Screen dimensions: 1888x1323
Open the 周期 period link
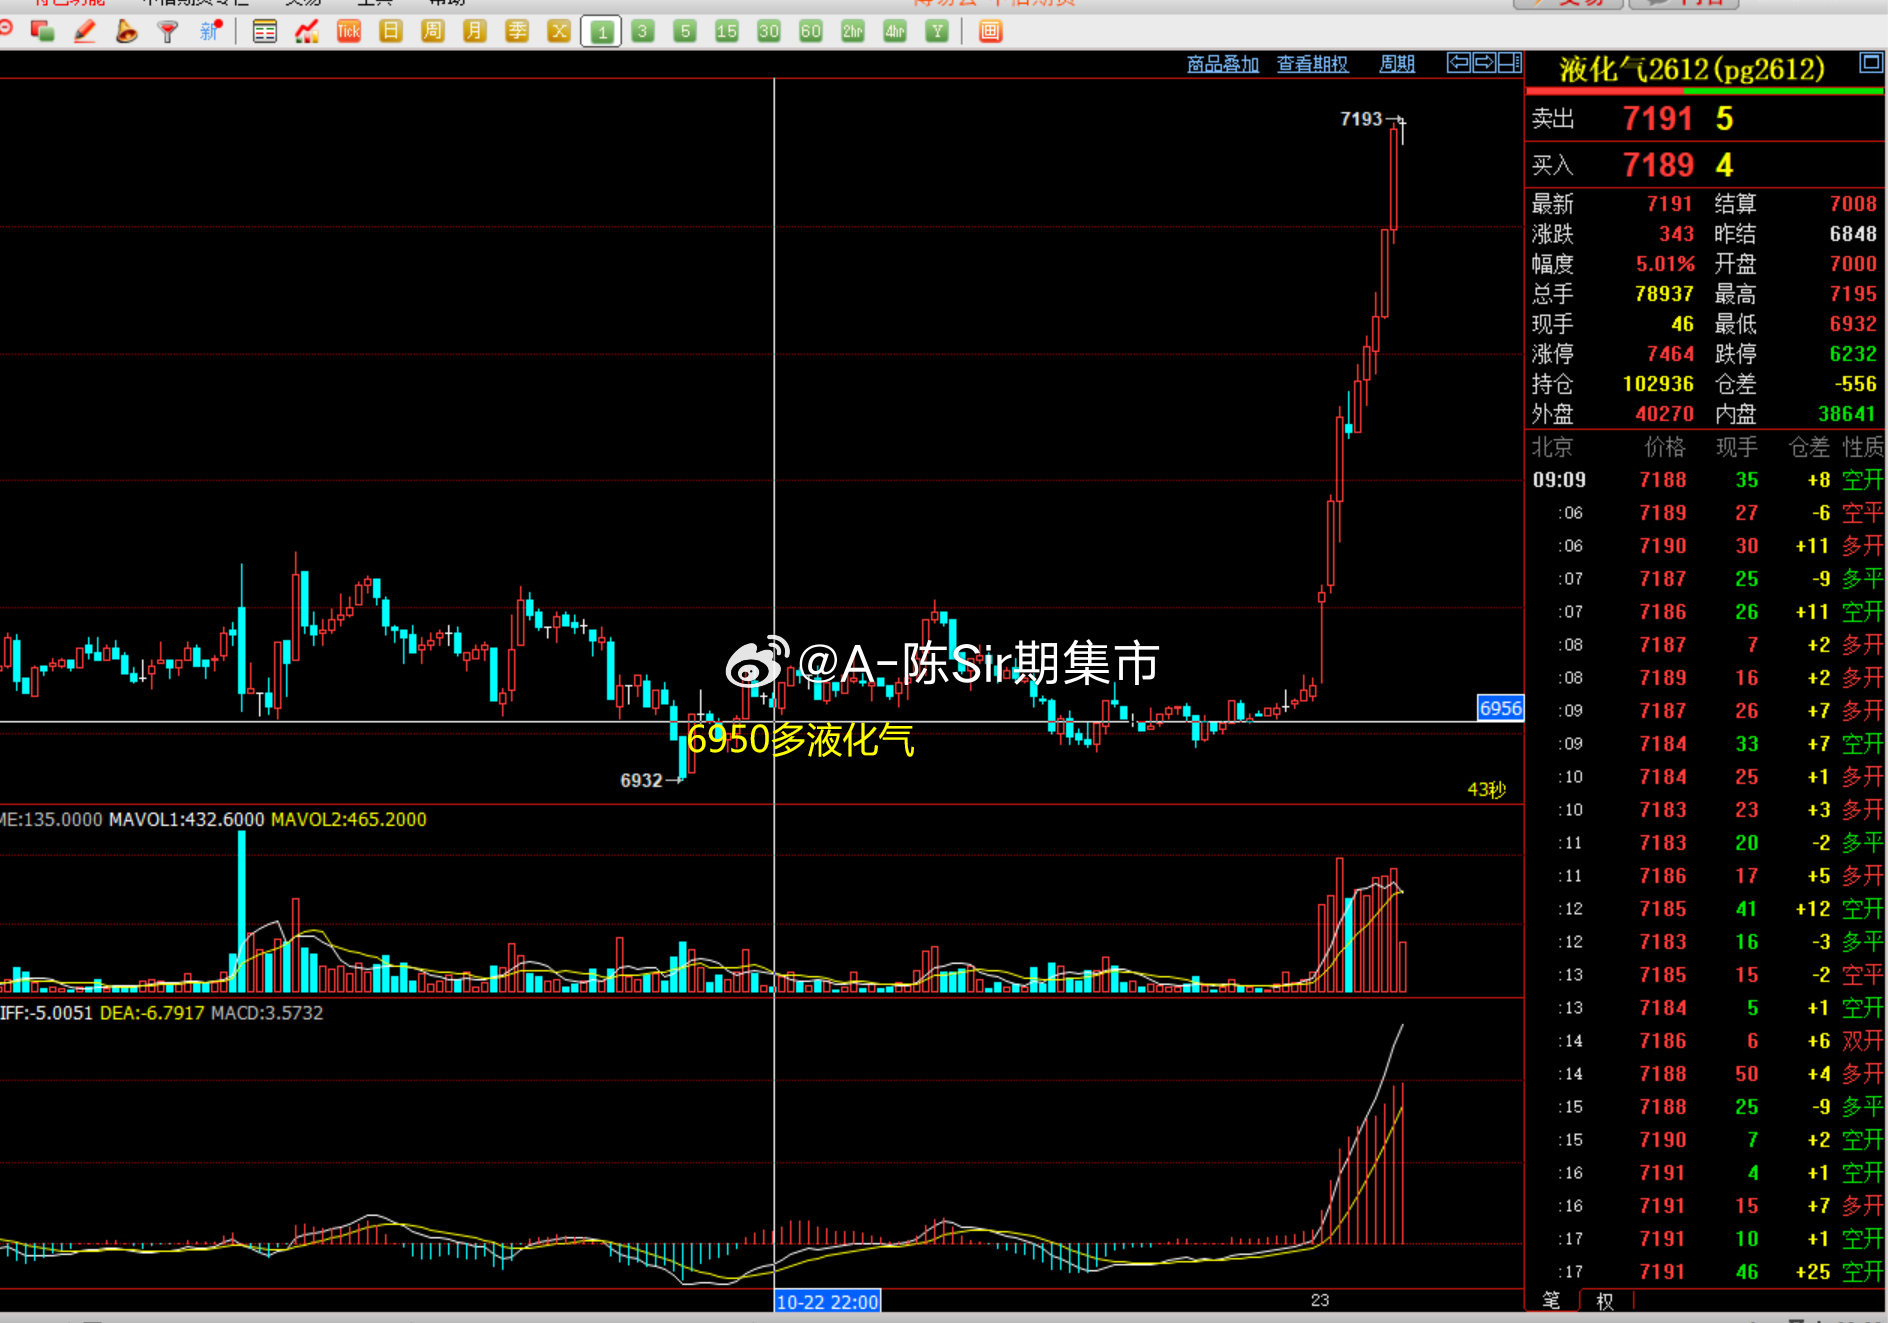point(1397,64)
